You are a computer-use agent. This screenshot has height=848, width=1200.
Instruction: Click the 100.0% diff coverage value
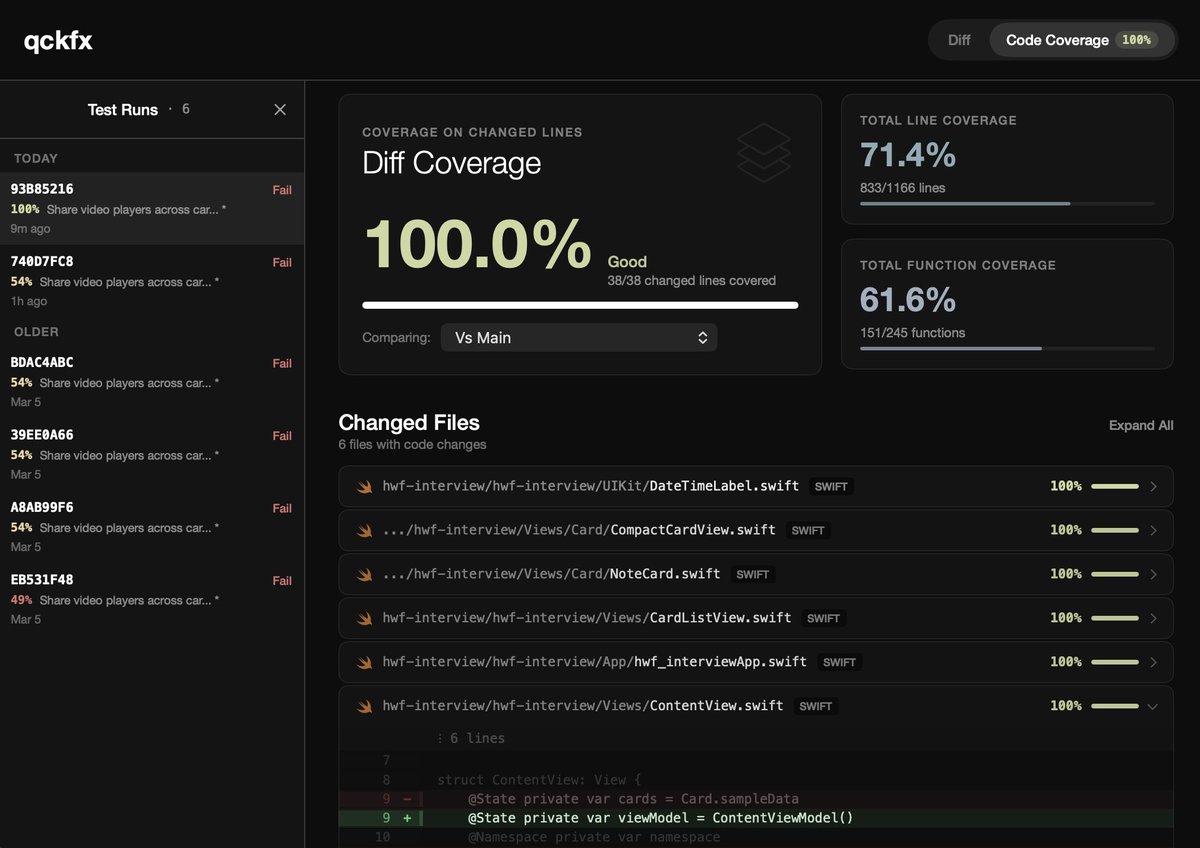coord(478,245)
